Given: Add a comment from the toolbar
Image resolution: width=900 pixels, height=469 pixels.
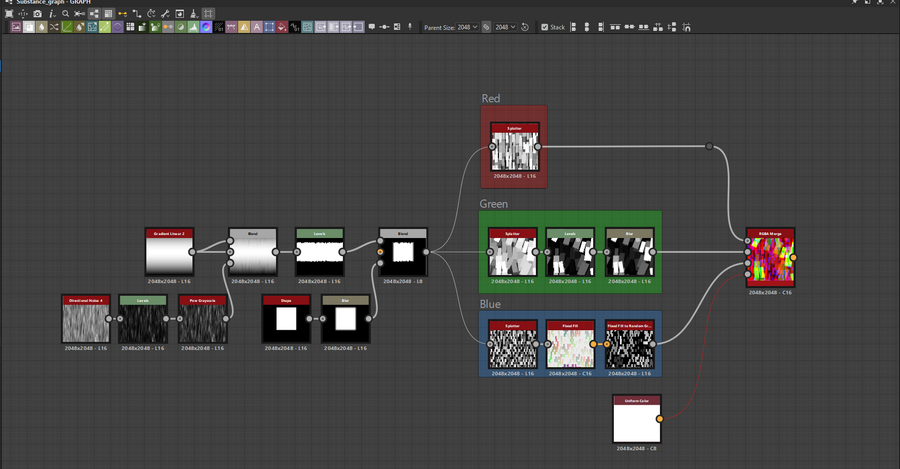Looking at the screenshot, I should 371,27.
